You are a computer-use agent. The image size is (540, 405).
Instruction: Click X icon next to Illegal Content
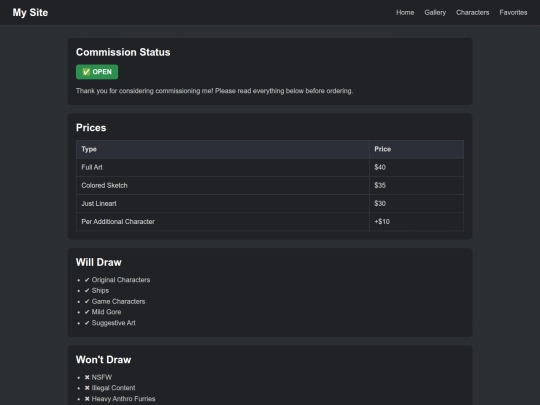tap(87, 388)
